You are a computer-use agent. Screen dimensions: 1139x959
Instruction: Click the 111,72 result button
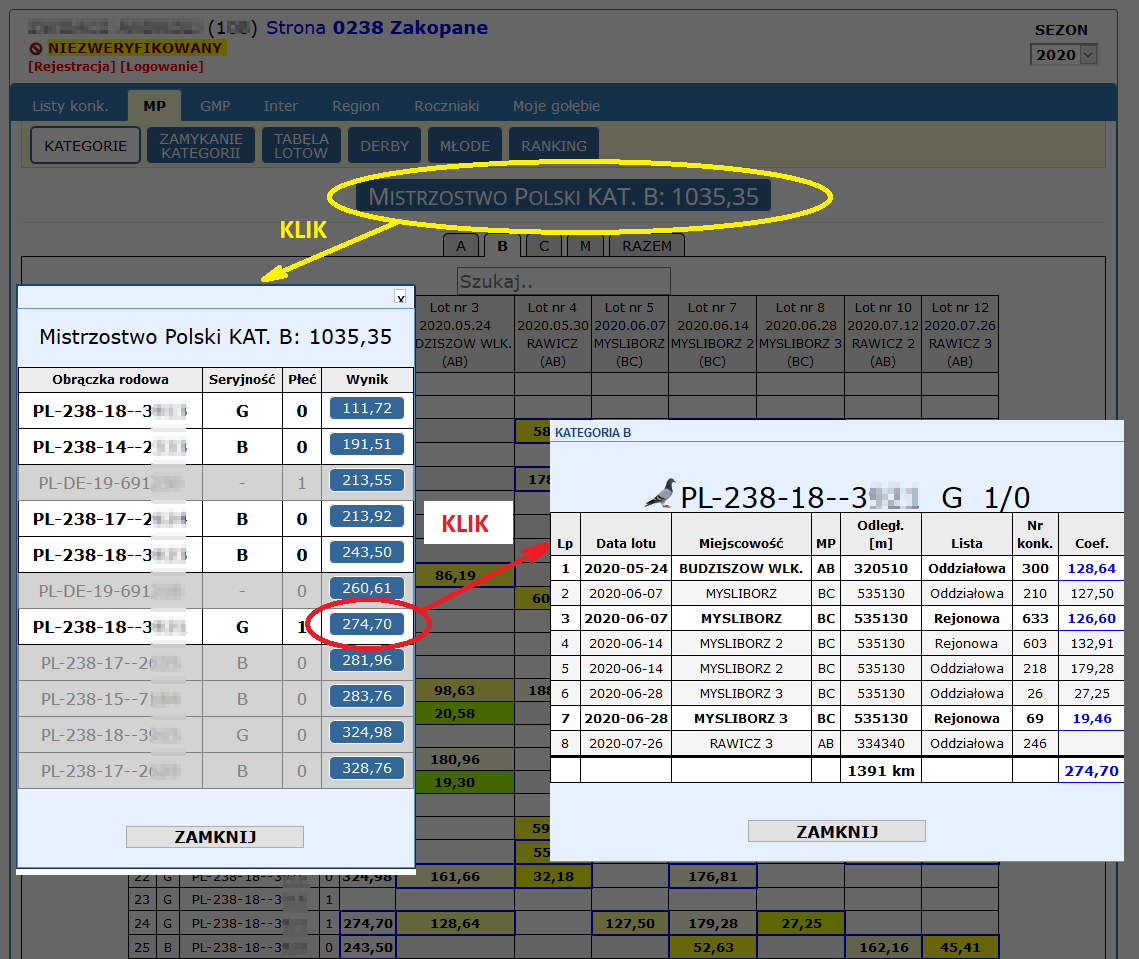[367, 408]
